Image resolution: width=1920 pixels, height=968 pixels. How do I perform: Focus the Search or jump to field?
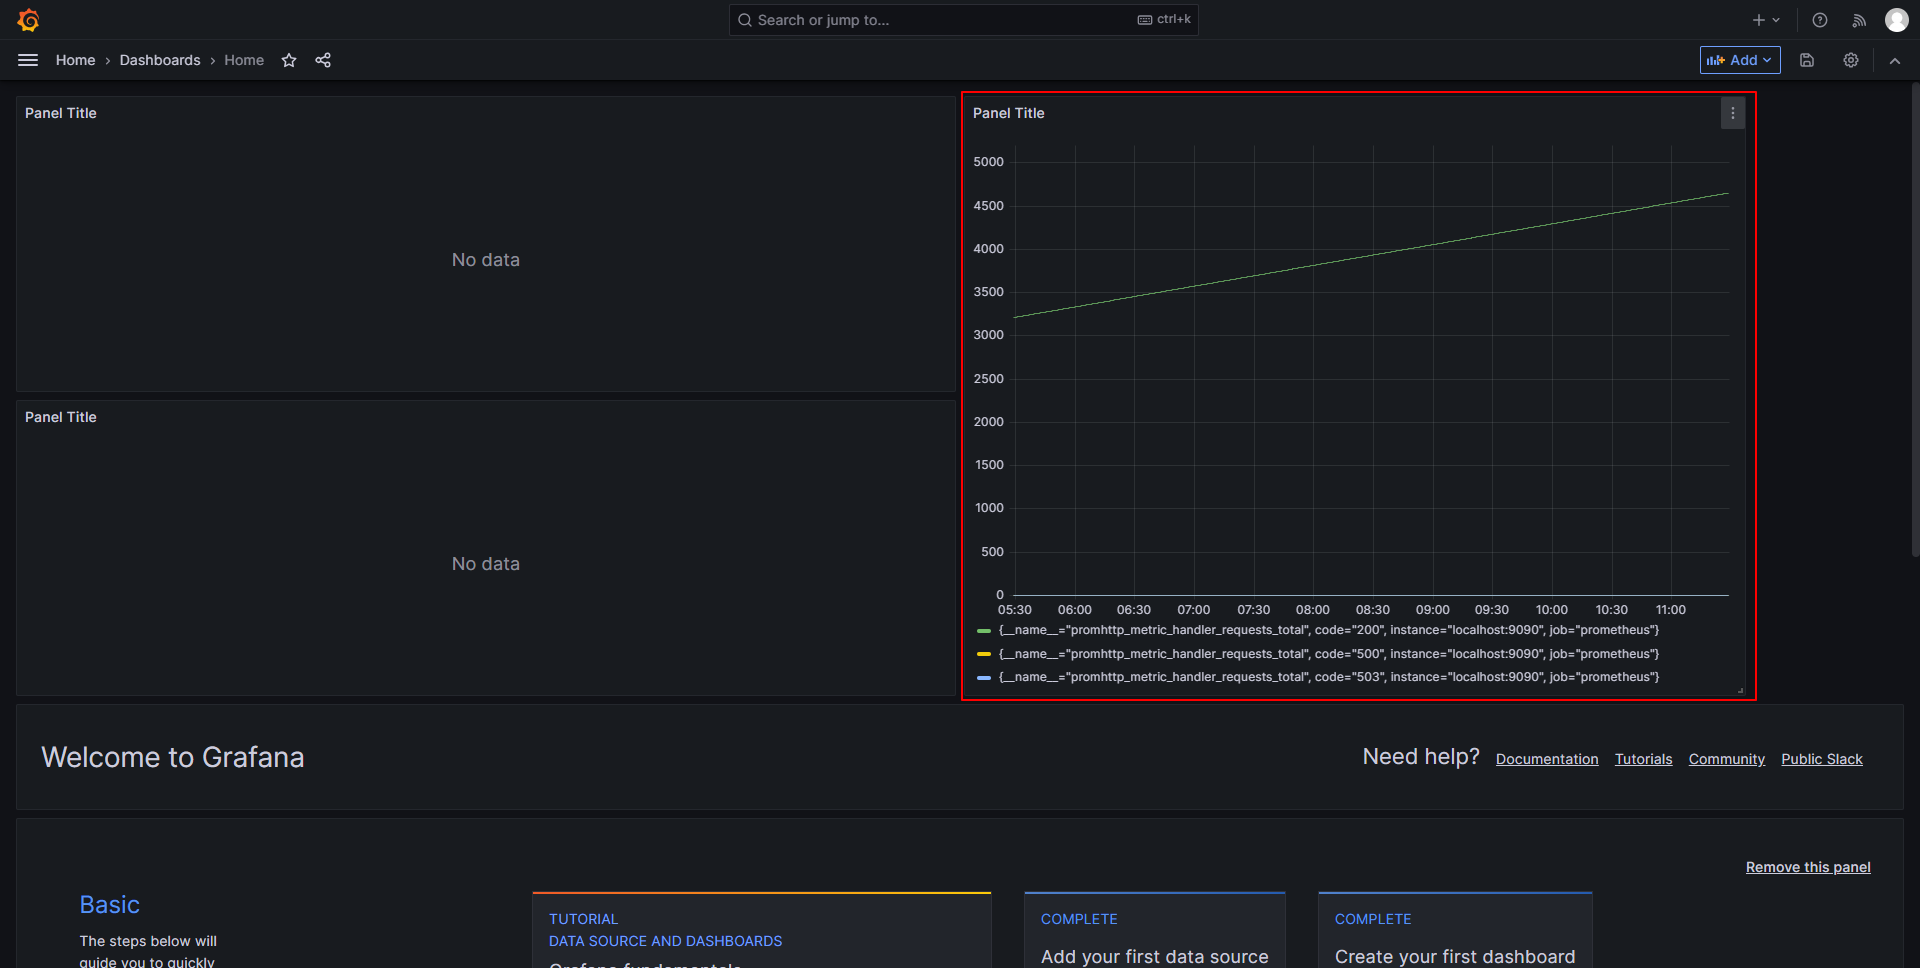tap(963, 20)
